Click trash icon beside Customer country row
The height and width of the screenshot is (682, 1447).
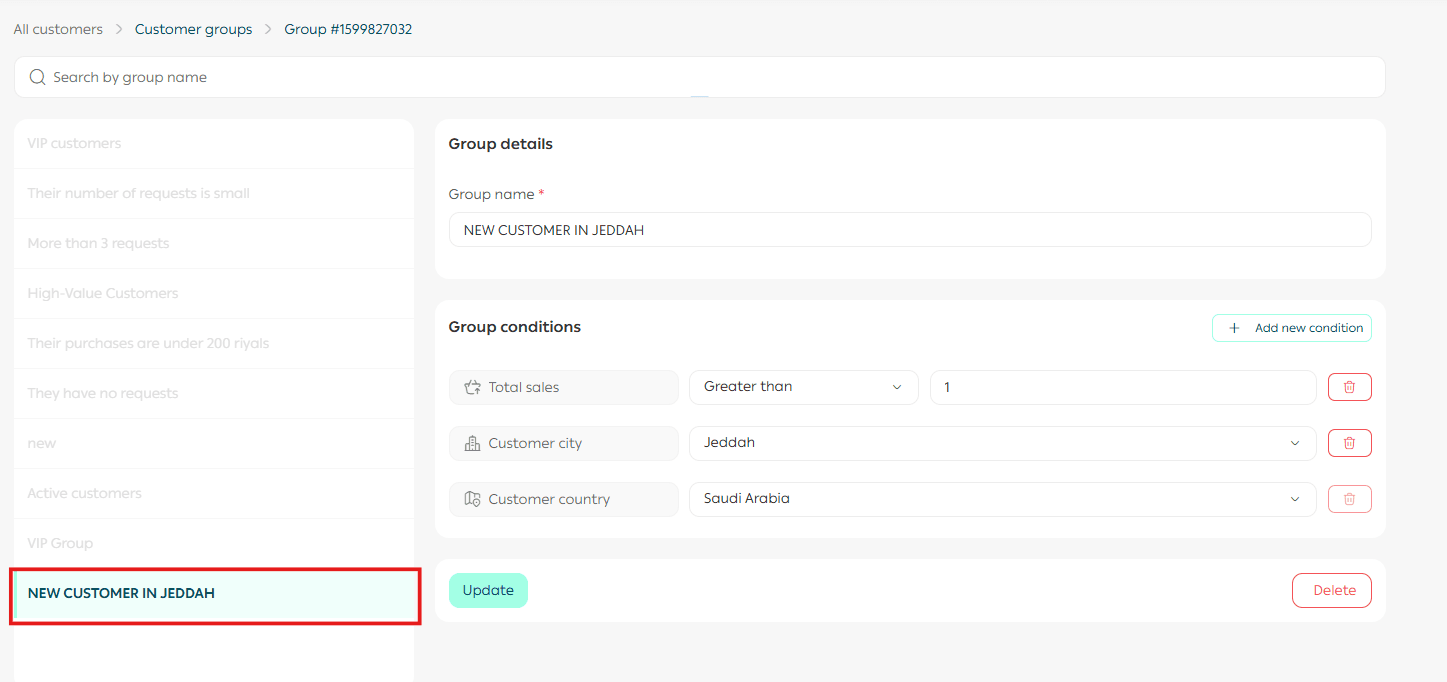[1349, 499]
